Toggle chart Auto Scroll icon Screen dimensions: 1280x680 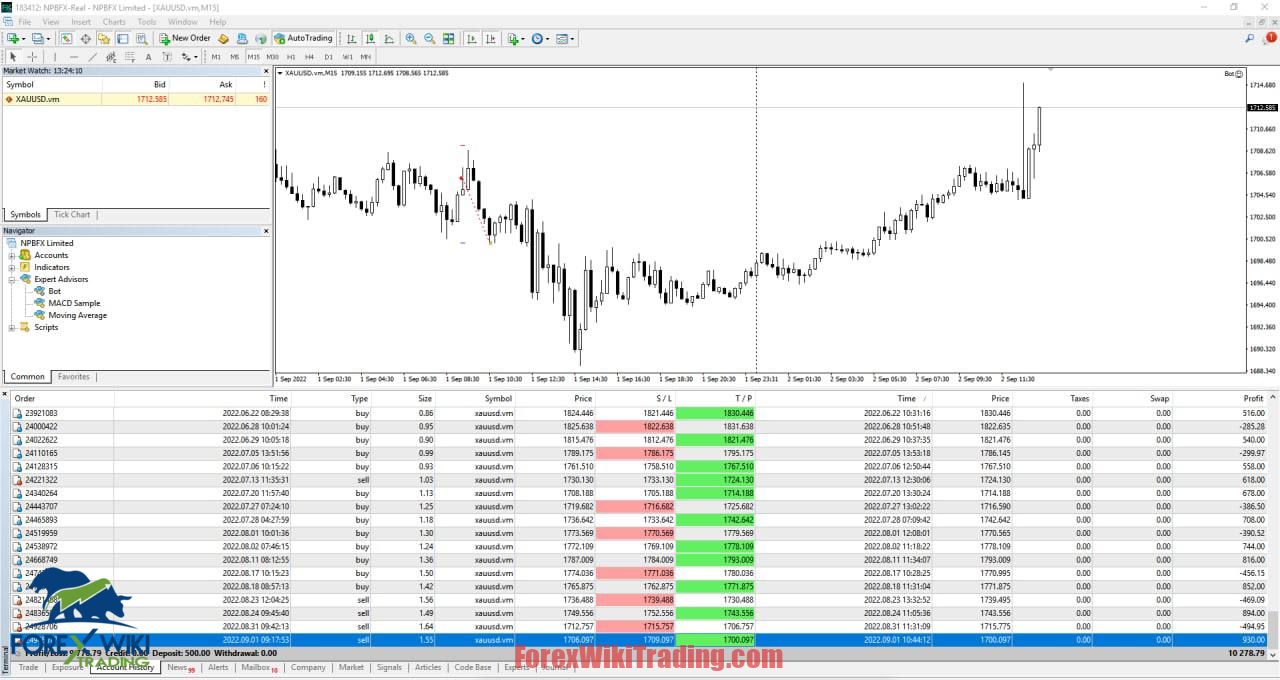pos(471,39)
